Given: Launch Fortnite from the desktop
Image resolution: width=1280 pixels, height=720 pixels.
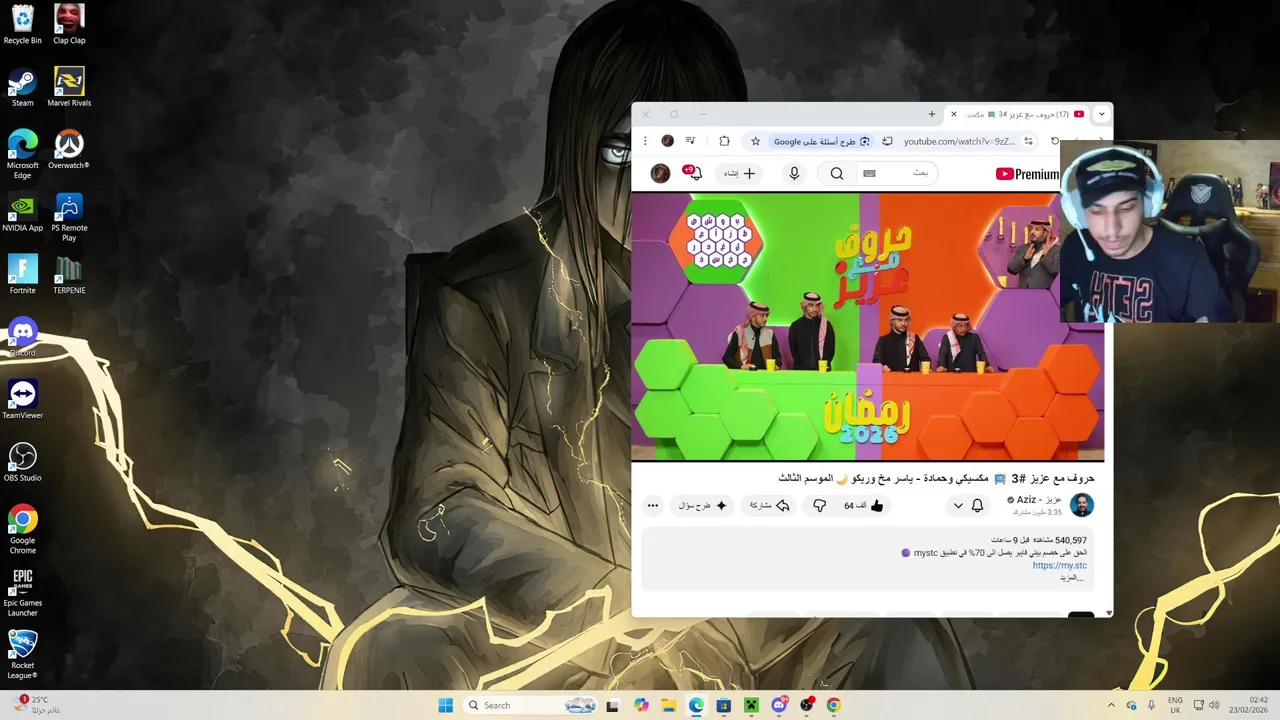Looking at the screenshot, I should coord(22,275).
